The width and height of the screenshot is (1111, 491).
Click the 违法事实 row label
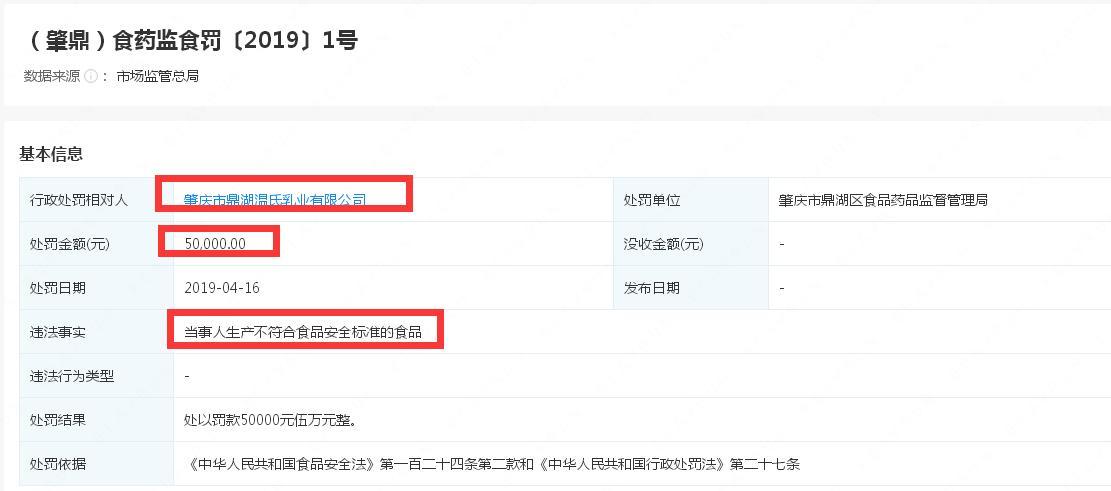58,332
